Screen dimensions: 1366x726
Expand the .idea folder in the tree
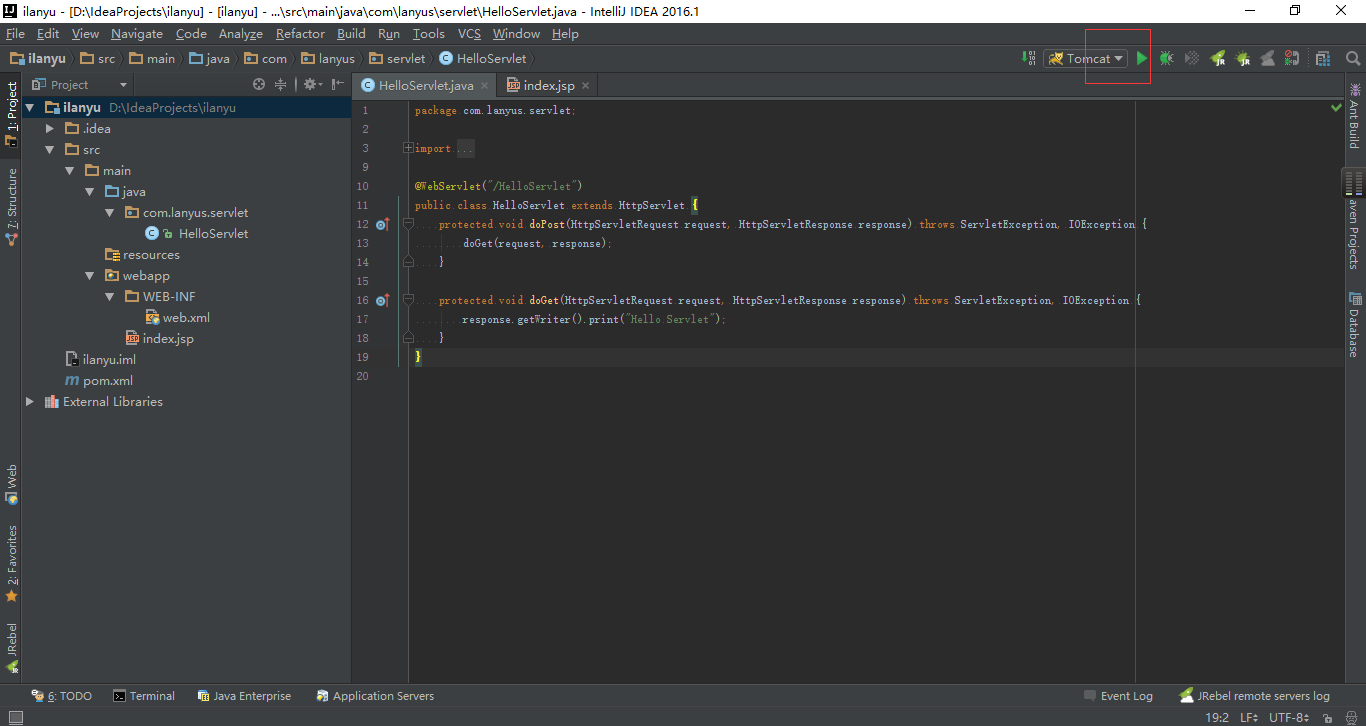pos(50,129)
